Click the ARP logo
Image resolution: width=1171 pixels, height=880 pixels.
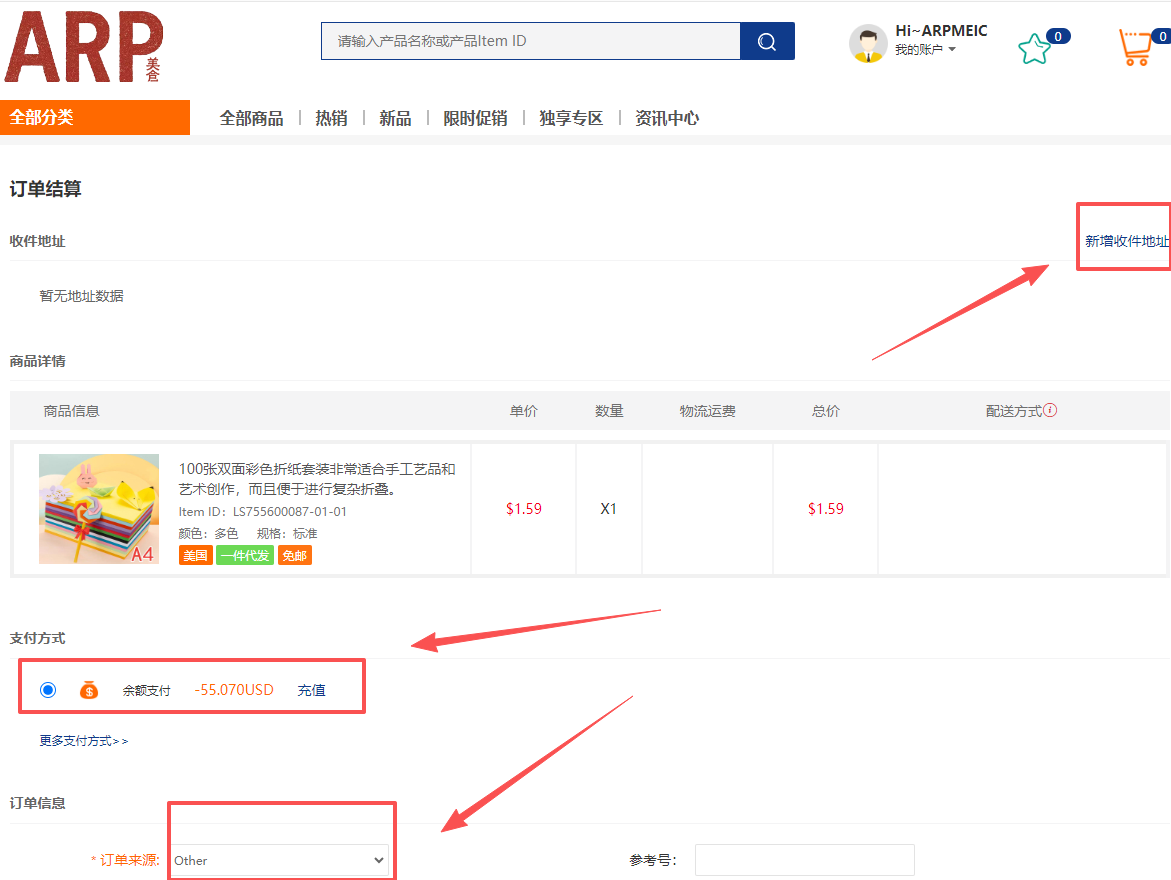coord(83,47)
